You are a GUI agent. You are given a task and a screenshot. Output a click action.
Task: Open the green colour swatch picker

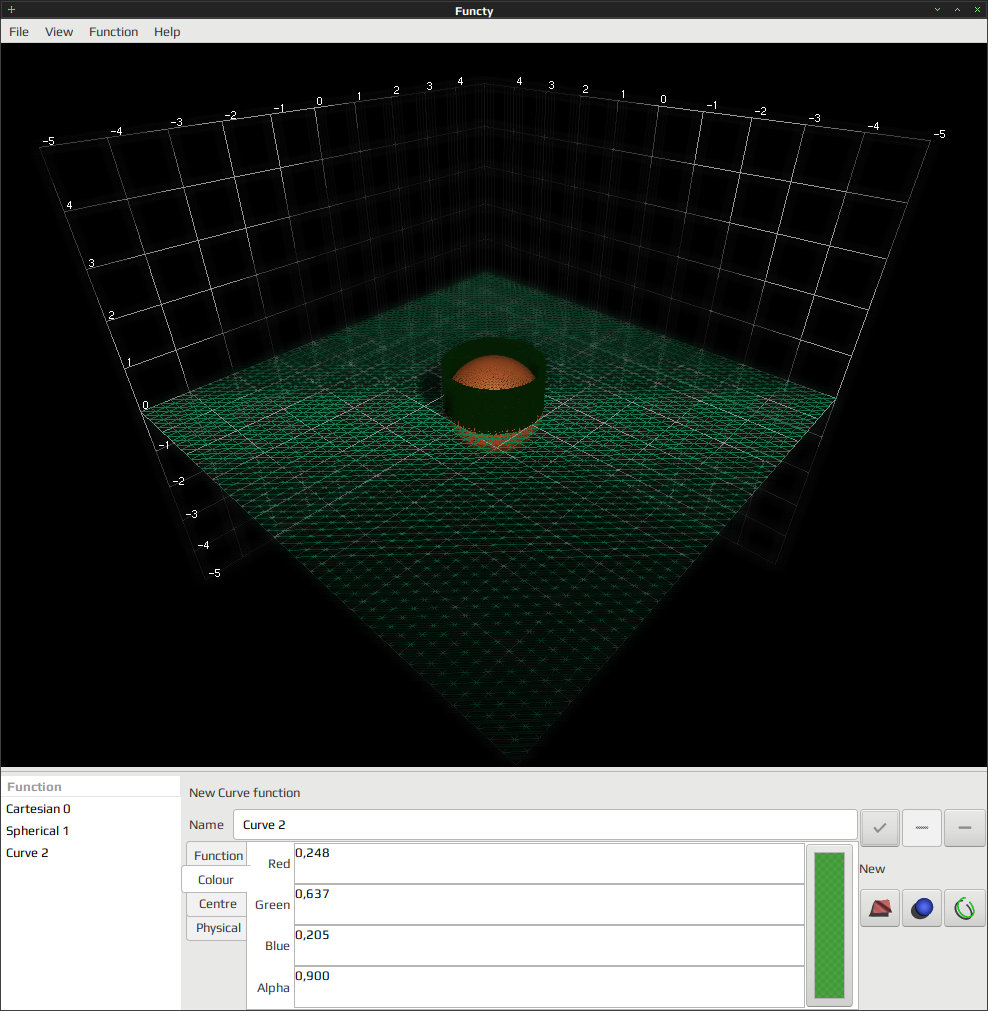click(x=829, y=925)
